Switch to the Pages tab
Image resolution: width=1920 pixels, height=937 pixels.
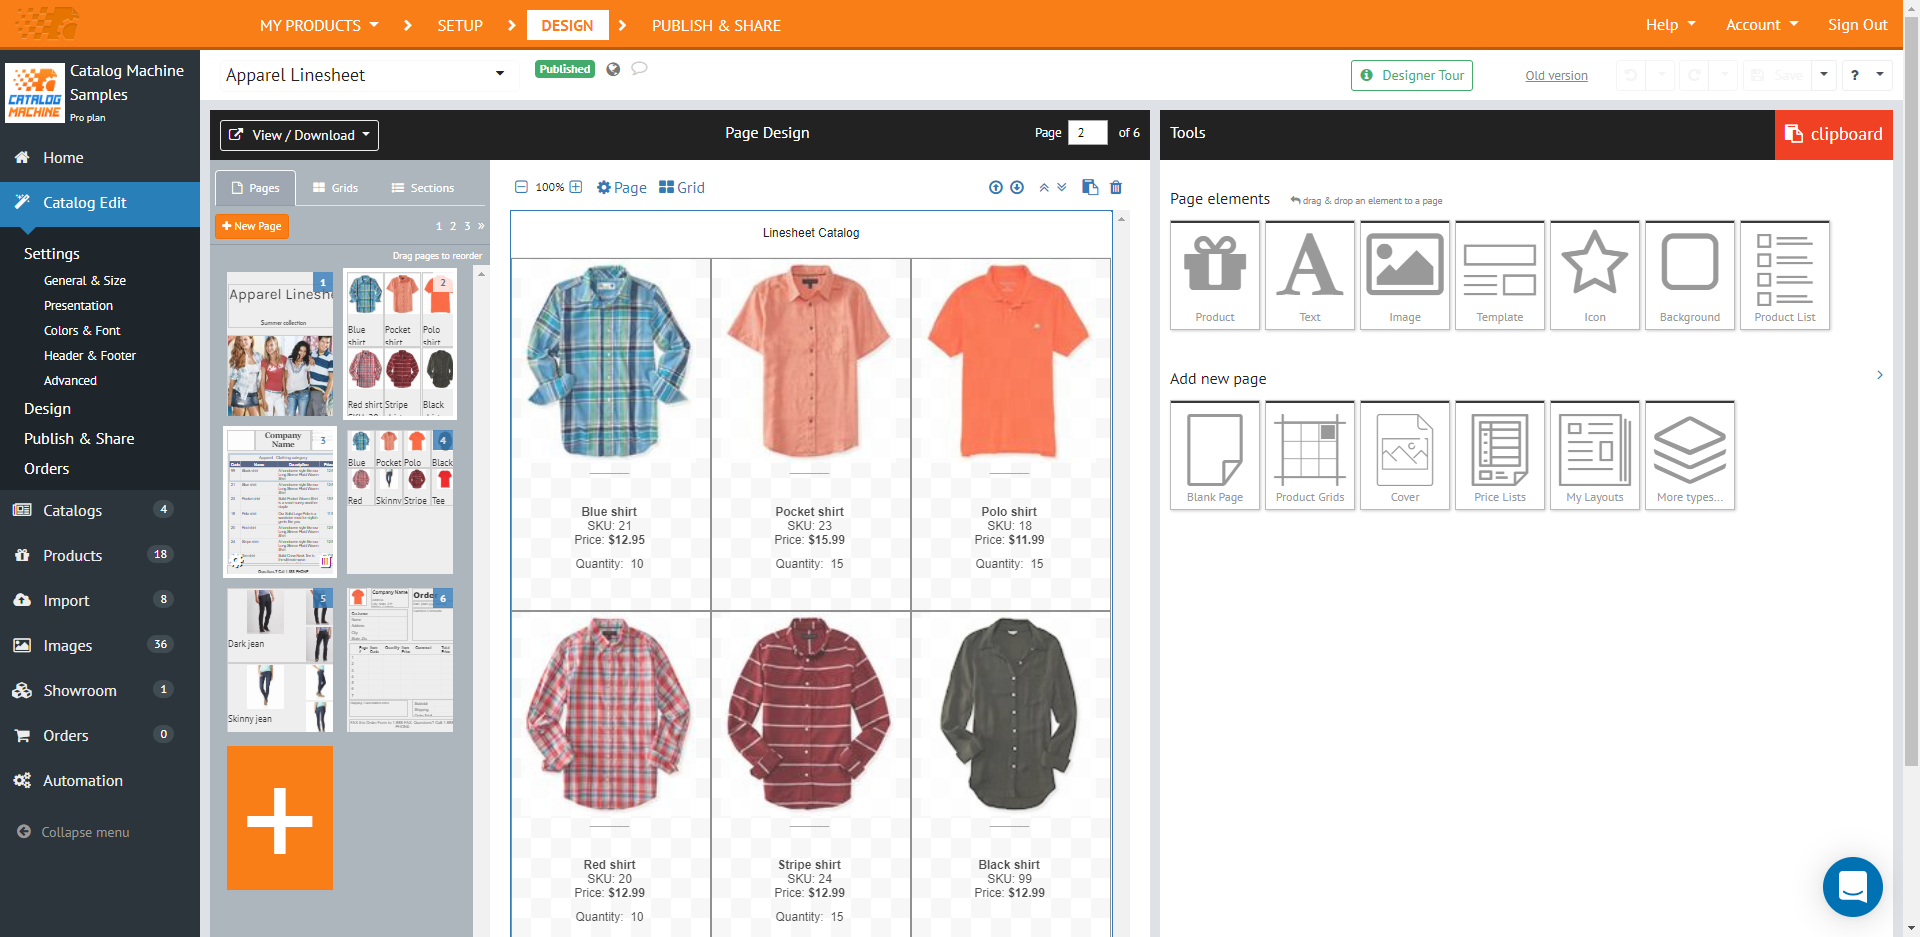255,188
